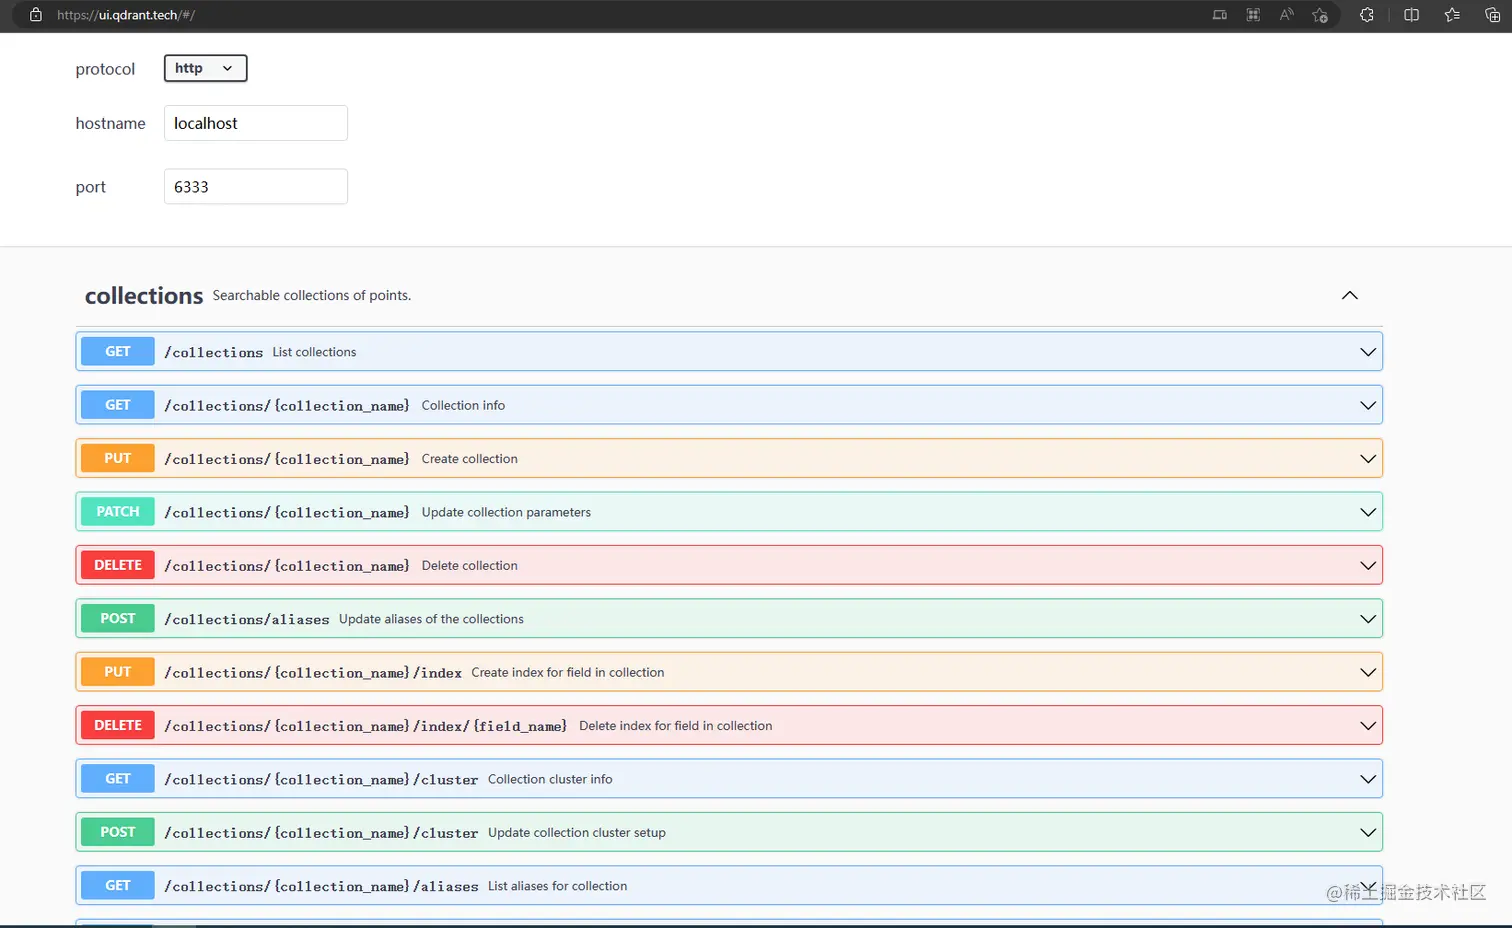Expand the DELETE Delete index row arrow
Image resolution: width=1512 pixels, height=928 pixels.
click(1368, 726)
